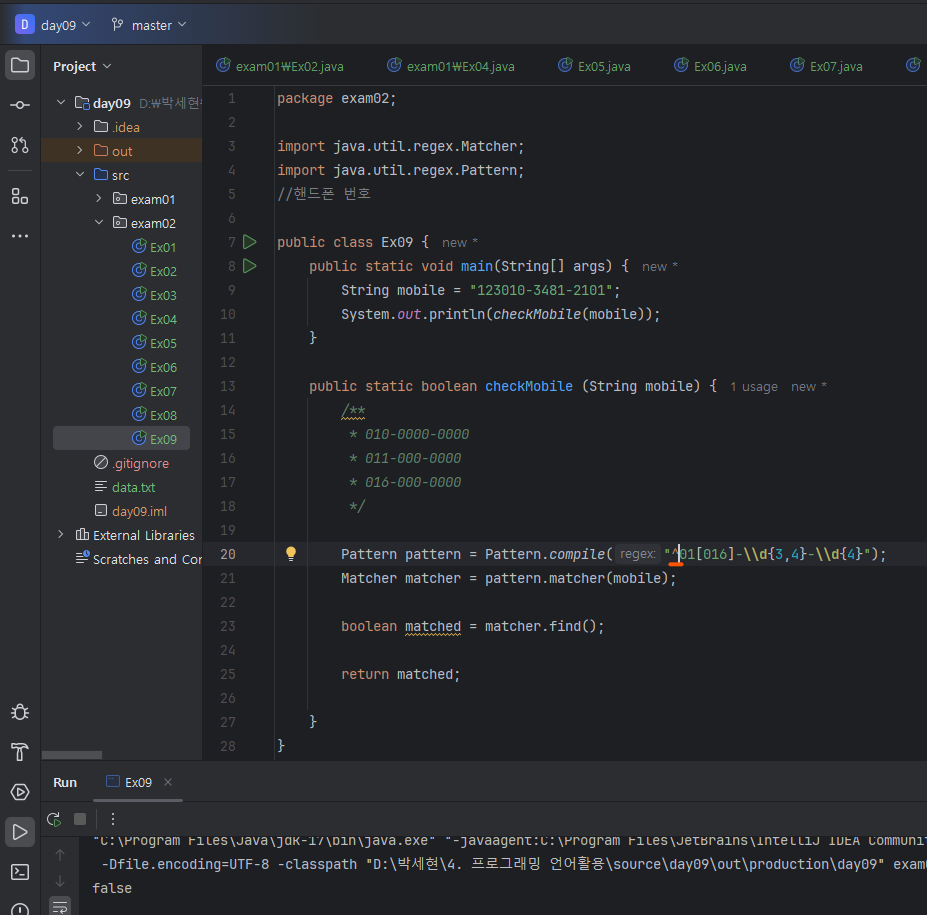
Task: Close the Ex09 run tab
Action: point(168,782)
